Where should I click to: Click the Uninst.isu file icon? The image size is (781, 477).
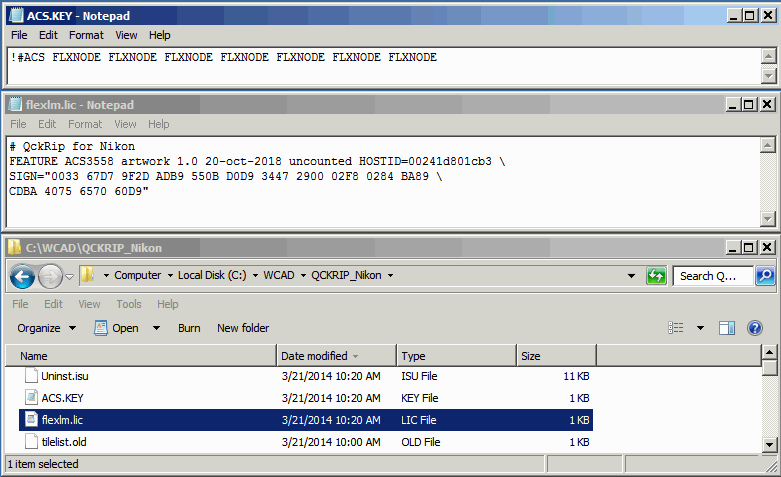(x=31, y=375)
